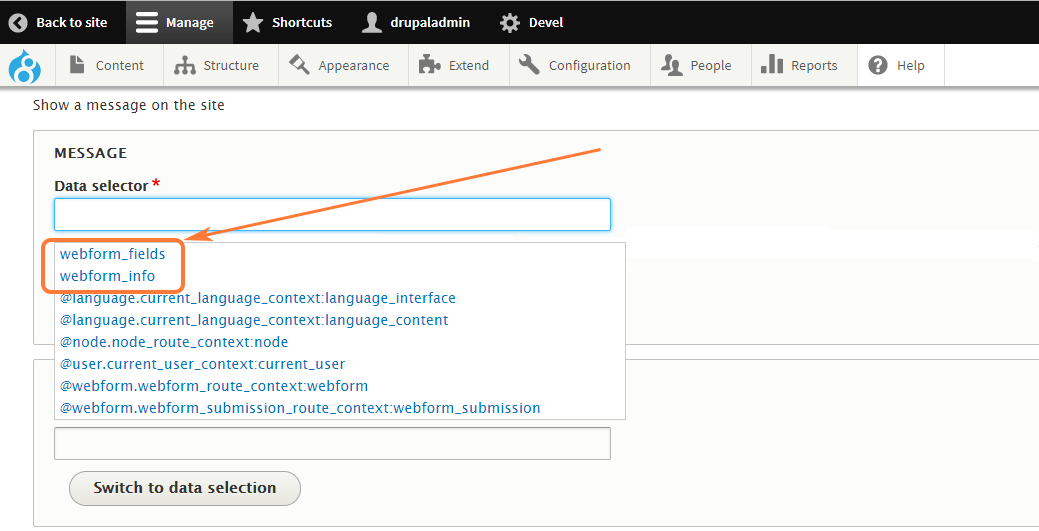This screenshot has width=1039, height=531.
Task: Click the Drupal logo home icon
Action: [x=24, y=66]
